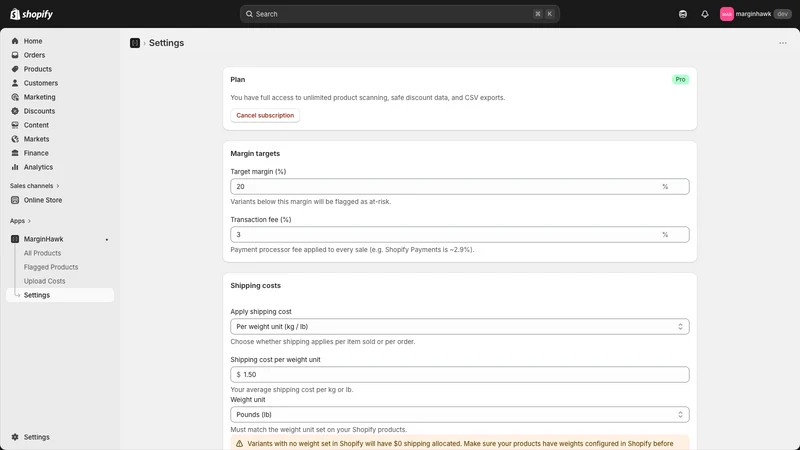Click Cancel subscription button

pos(265,115)
